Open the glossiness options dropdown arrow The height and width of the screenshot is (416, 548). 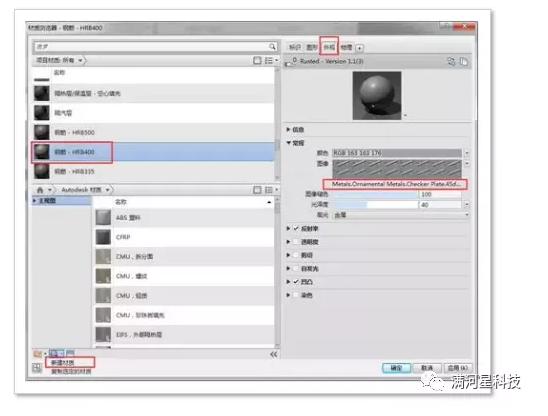click(467, 205)
